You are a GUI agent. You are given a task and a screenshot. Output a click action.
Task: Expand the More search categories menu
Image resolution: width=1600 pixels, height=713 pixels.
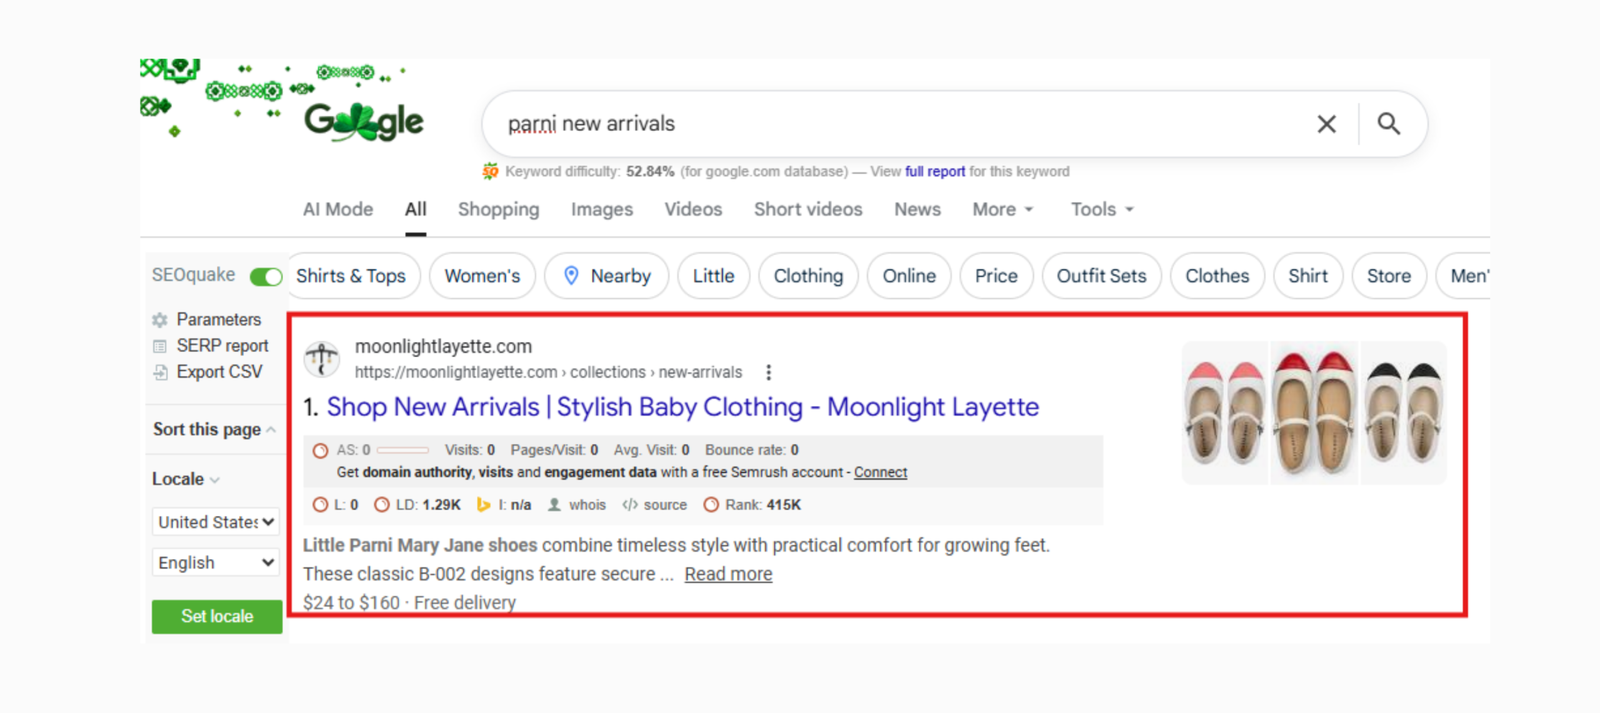coord(1002,209)
